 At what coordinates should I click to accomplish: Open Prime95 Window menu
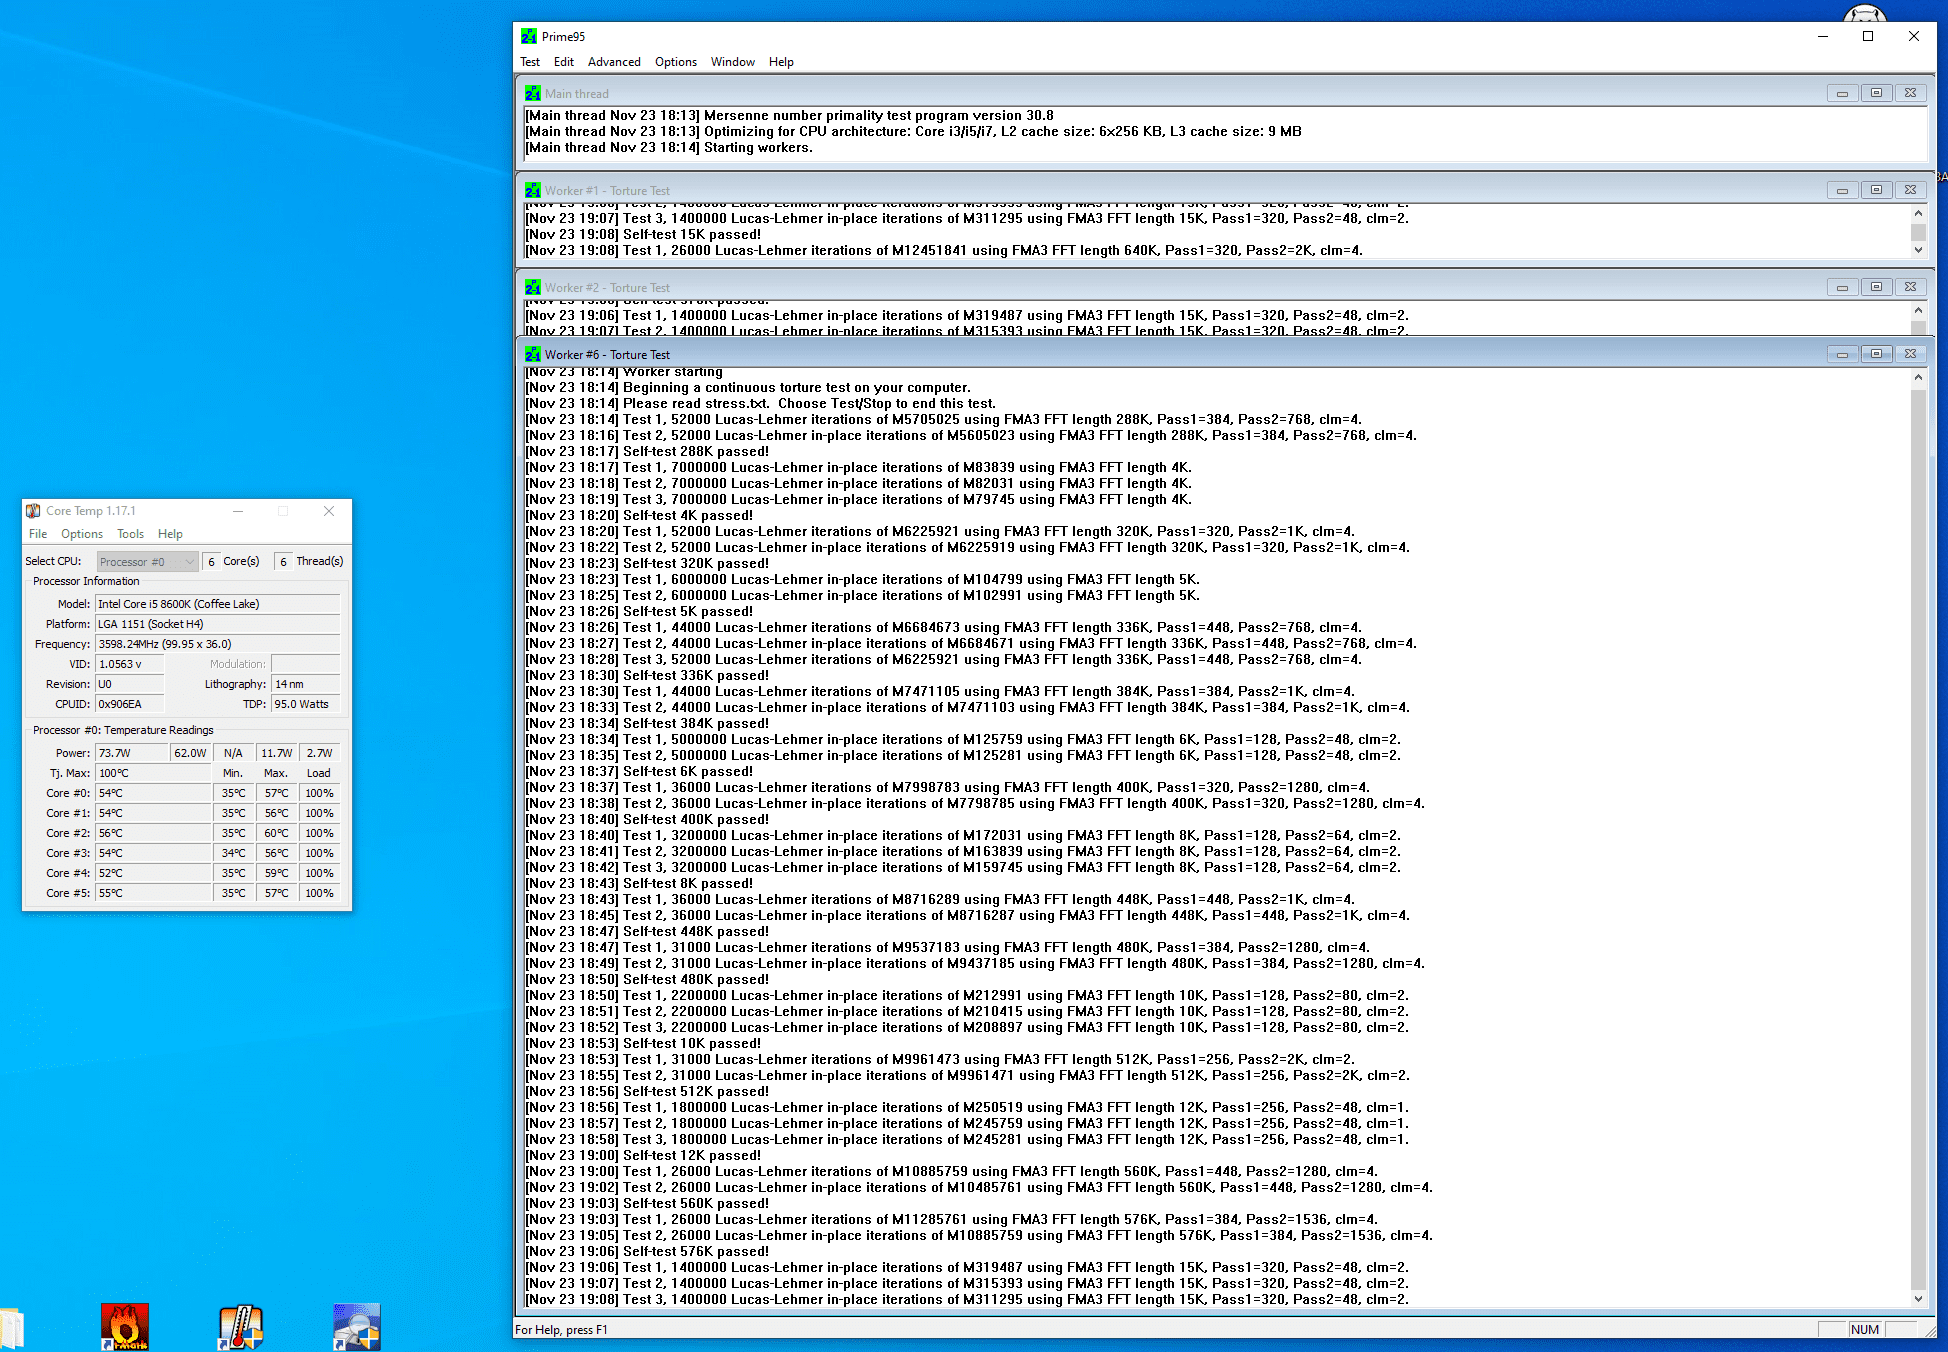pyautogui.click(x=732, y=62)
